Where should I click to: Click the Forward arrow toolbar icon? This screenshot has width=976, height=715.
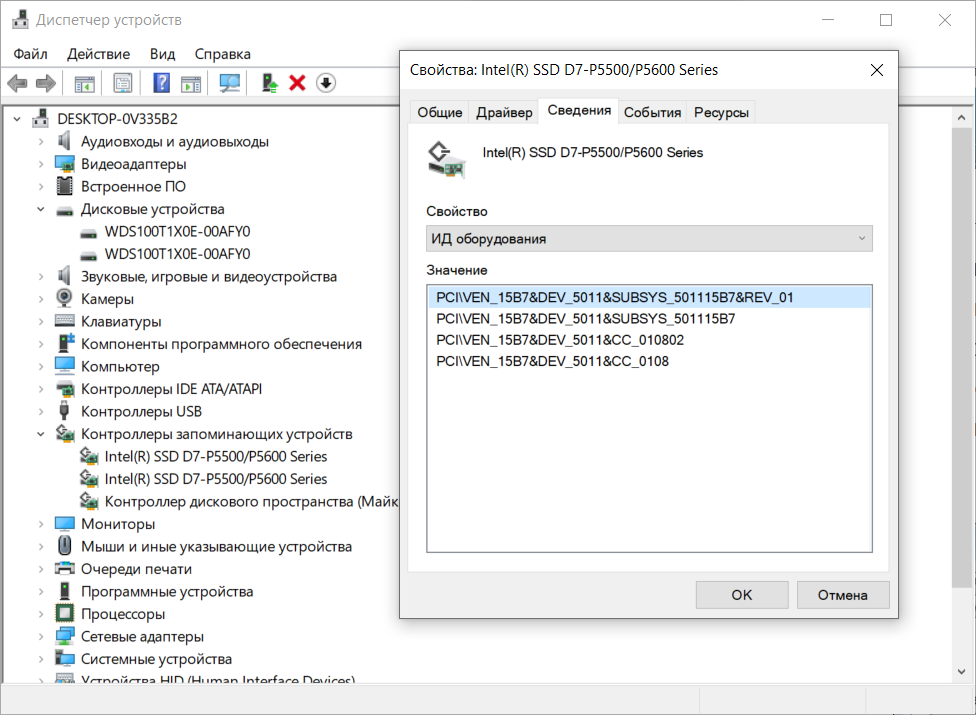[x=45, y=83]
